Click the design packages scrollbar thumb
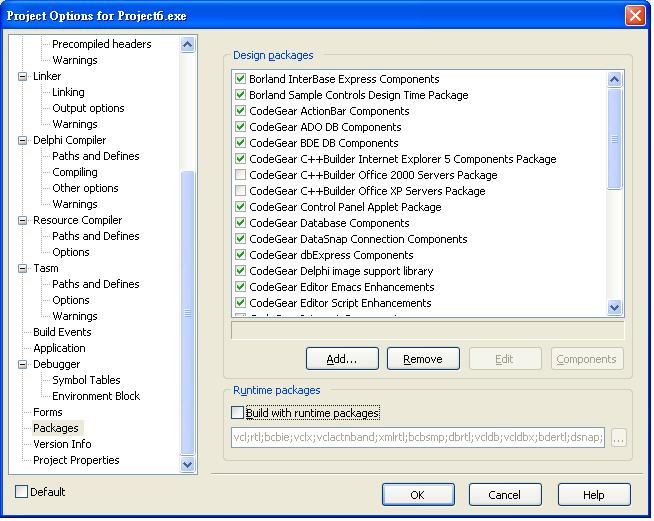The width and height of the screenshot is (654, 521). [x=615, y=139]
